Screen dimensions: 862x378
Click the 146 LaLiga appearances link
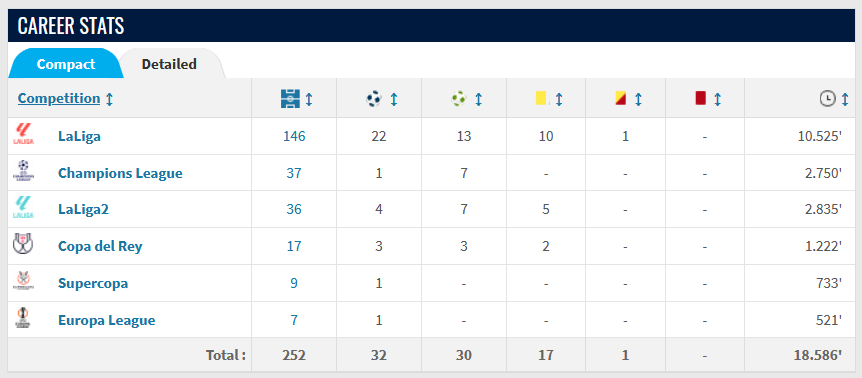click(x=294, y=136)
